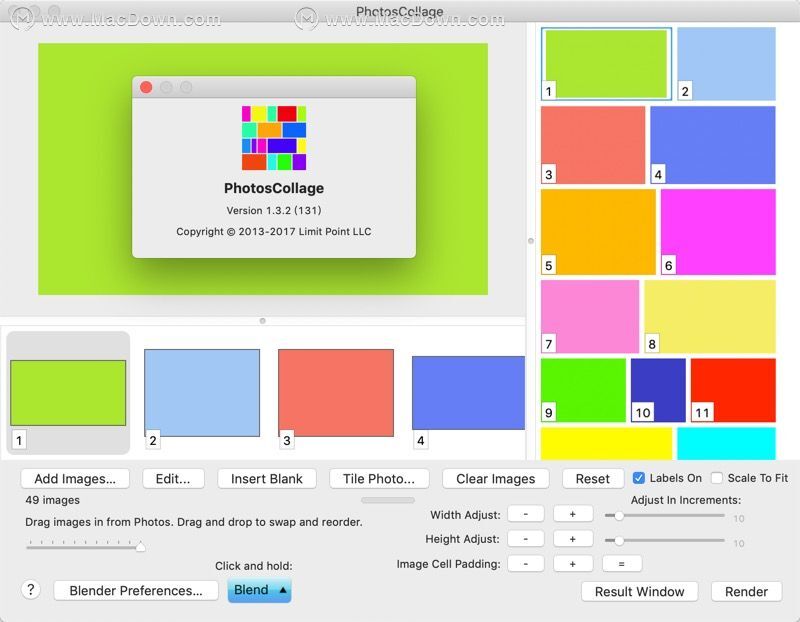Increase Height Adjust with plus button

tap(572, 539)
